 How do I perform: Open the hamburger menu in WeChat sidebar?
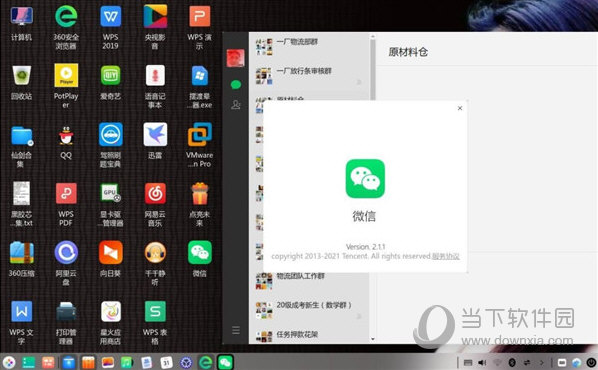(236, 330)
